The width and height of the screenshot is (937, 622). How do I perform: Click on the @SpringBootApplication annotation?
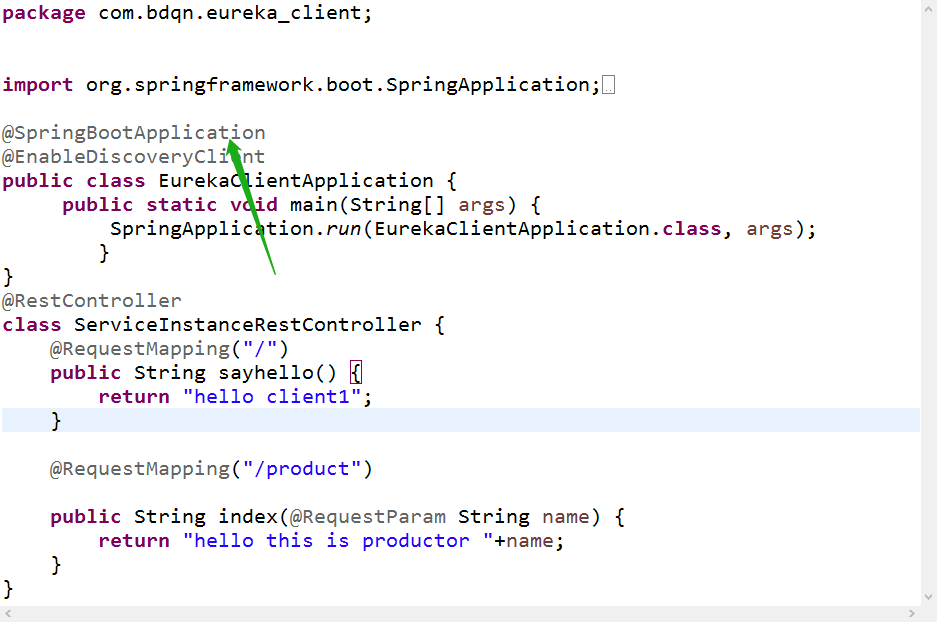click(x=134, y=133)
